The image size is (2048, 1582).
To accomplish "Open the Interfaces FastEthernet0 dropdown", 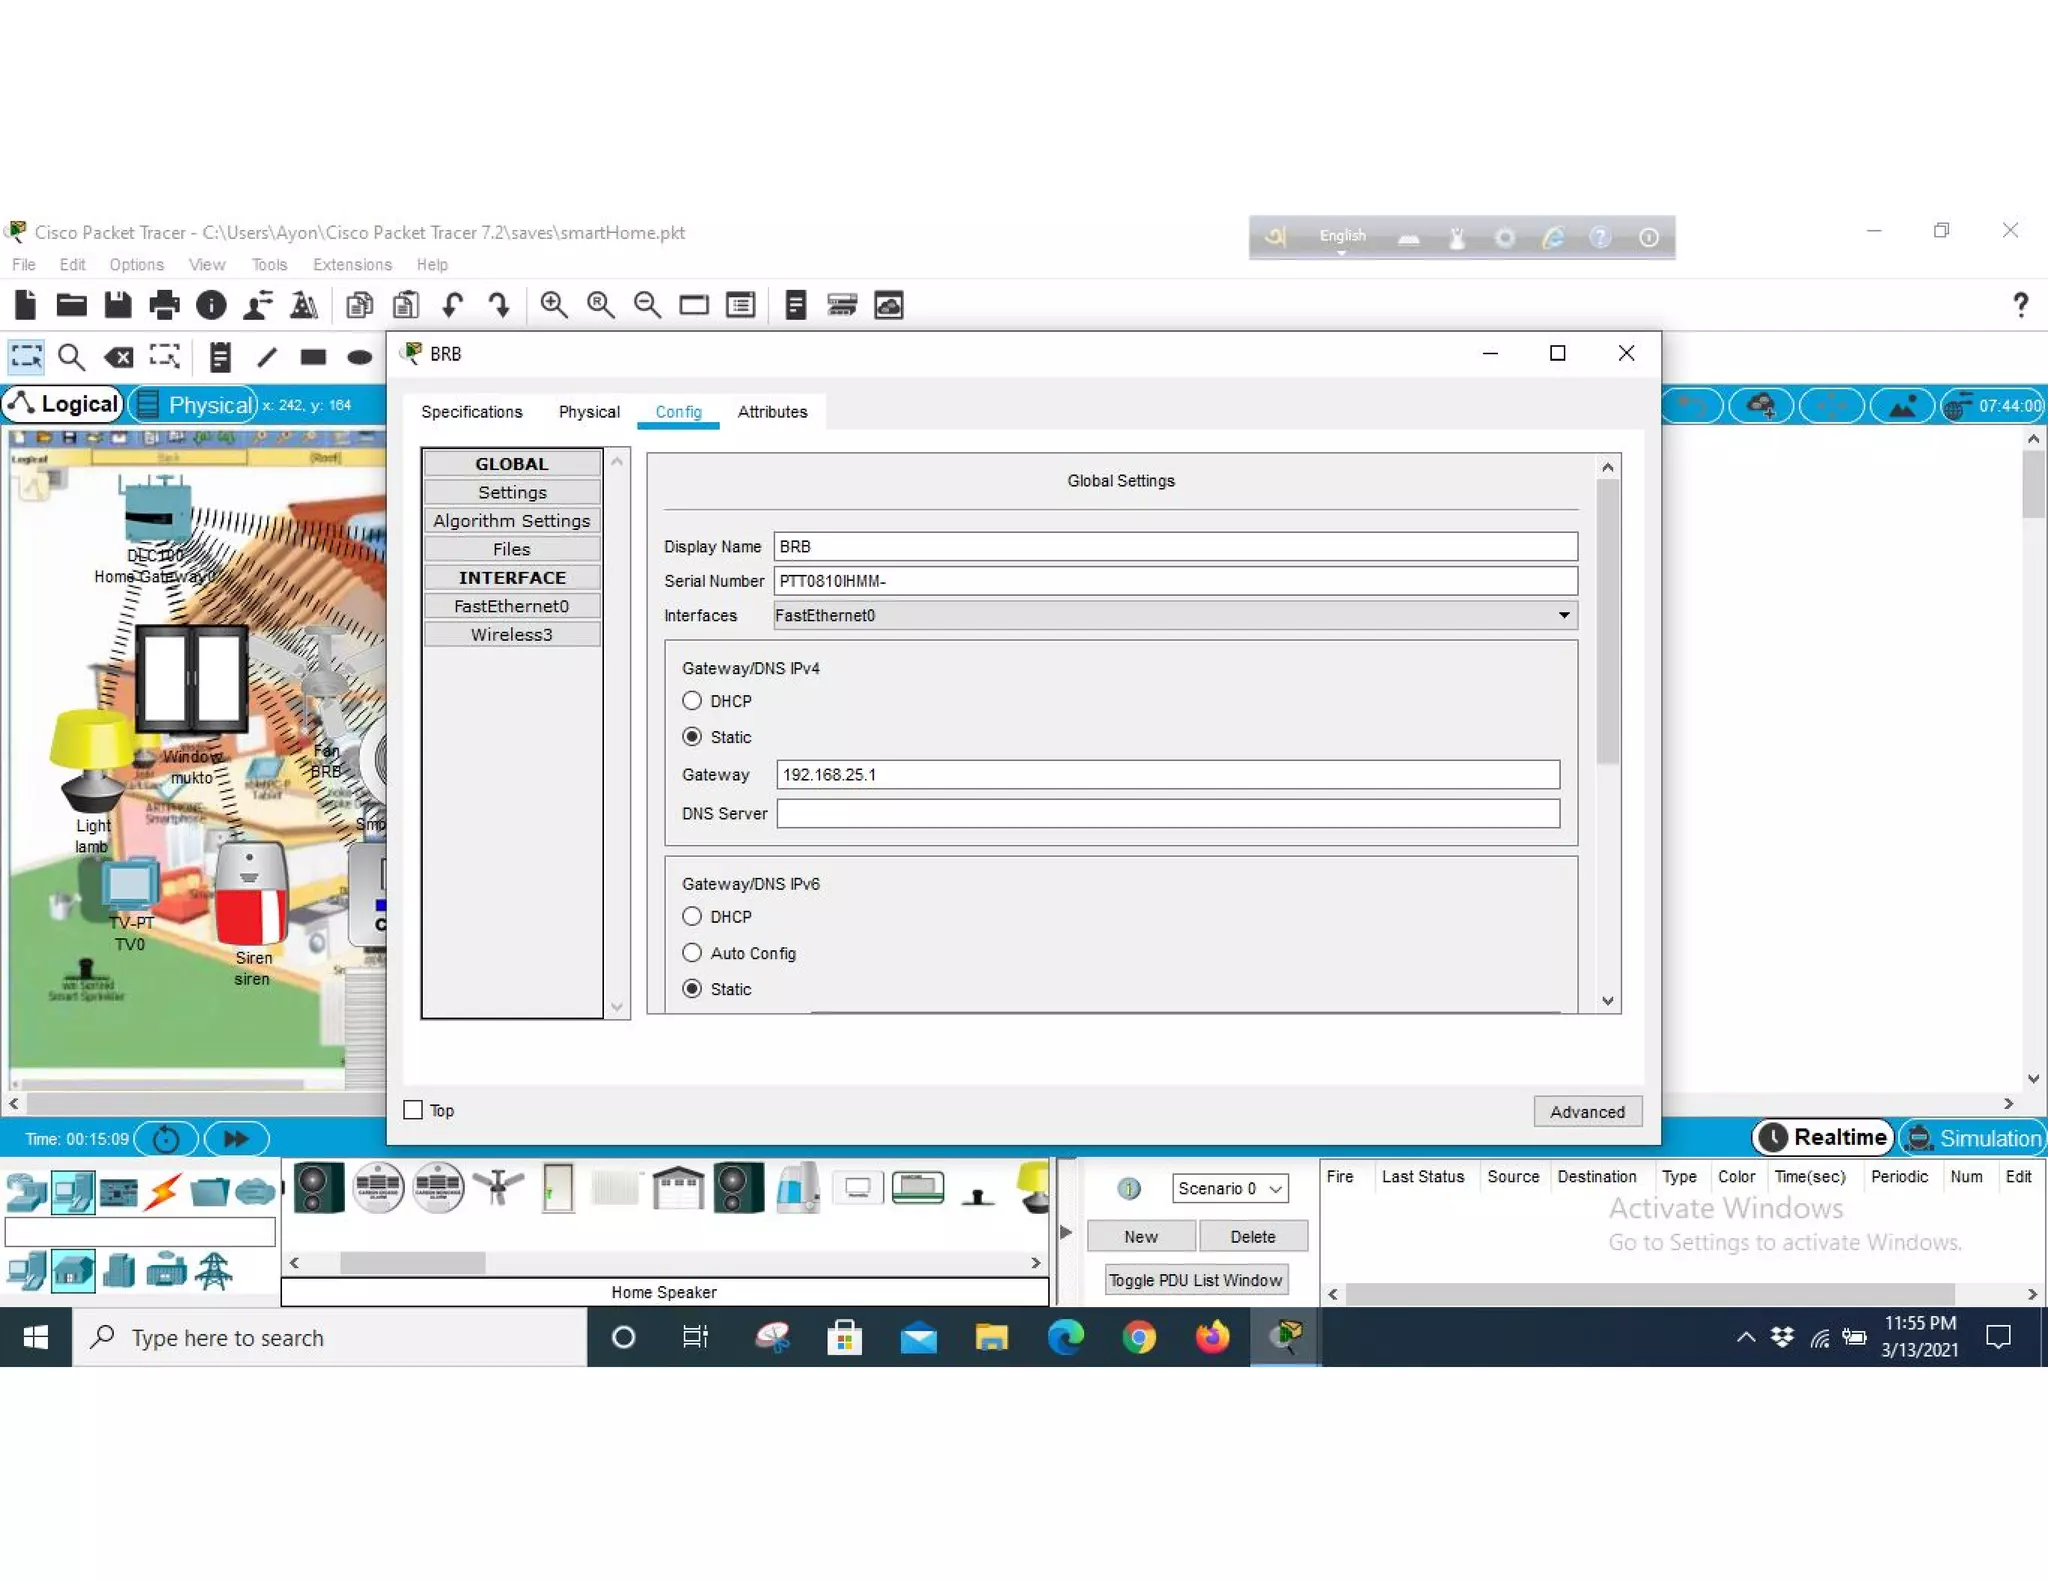I will click(x=1175, y=615).
